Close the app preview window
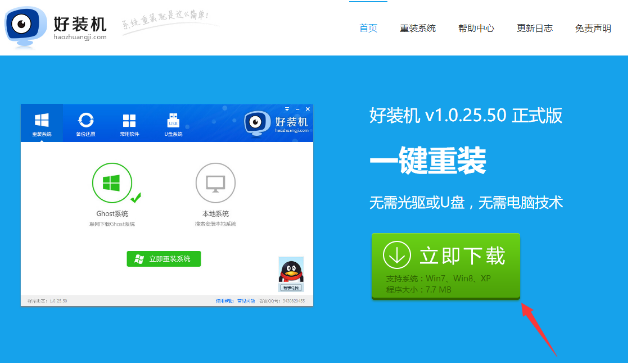 [308, 109]
